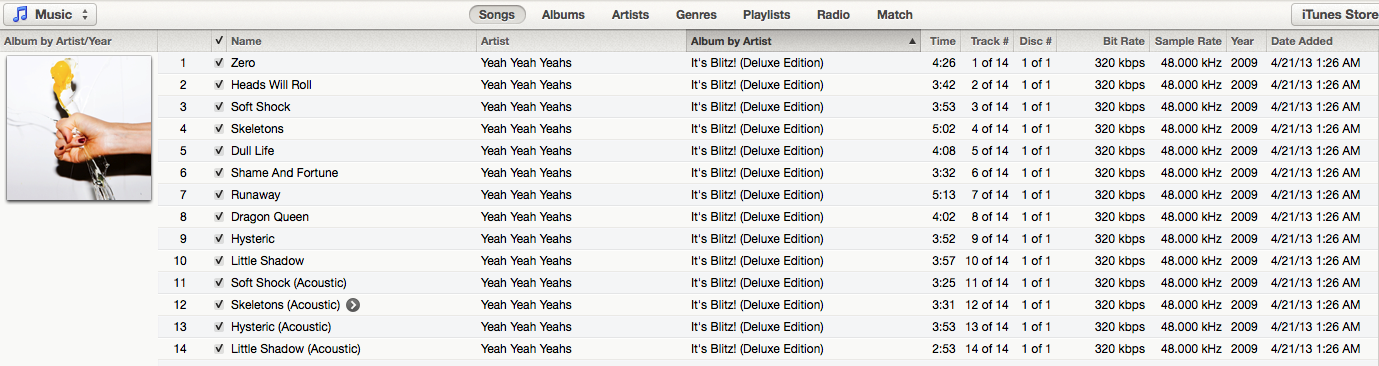Open the Music library dropdown
This screenshot has height=366, width=1379.
pos(50,14)
